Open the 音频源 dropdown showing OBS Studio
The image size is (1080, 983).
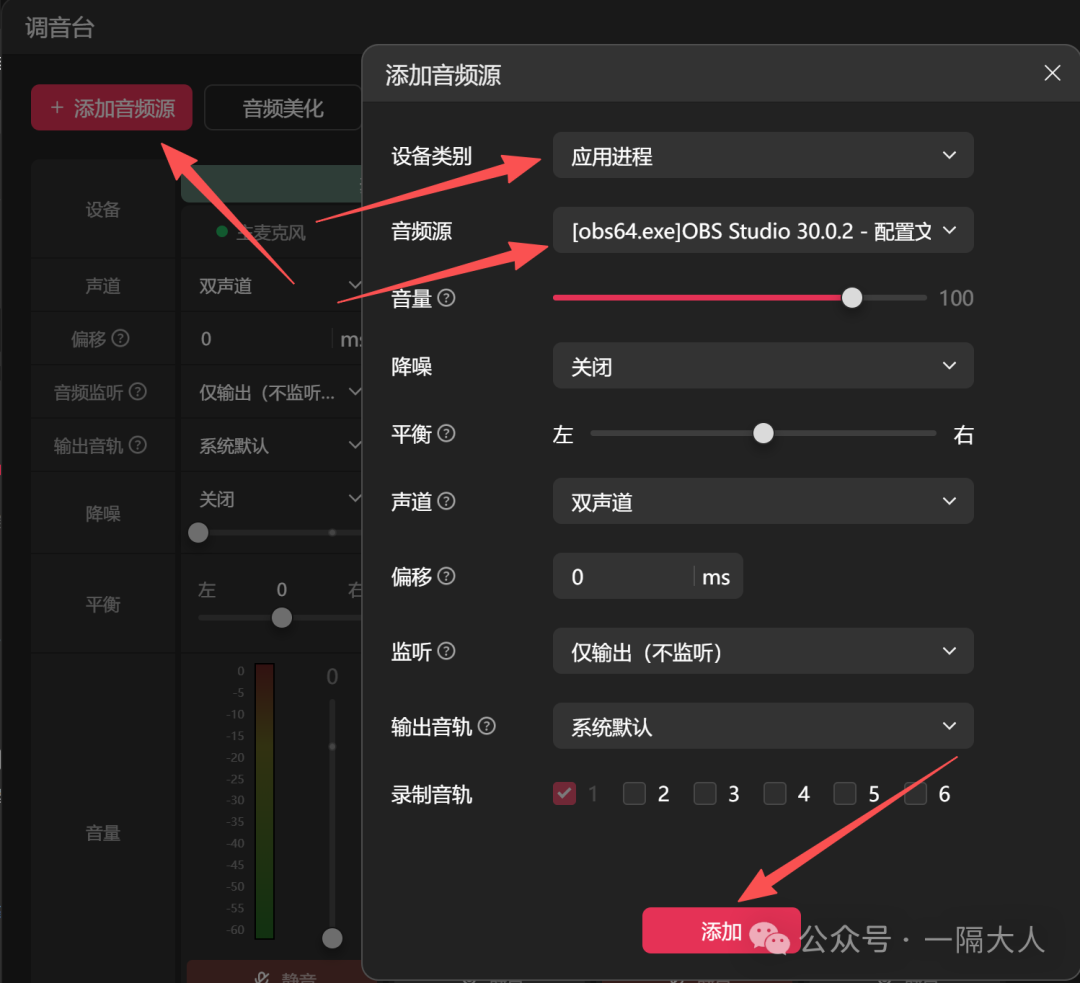coord(763,230)
